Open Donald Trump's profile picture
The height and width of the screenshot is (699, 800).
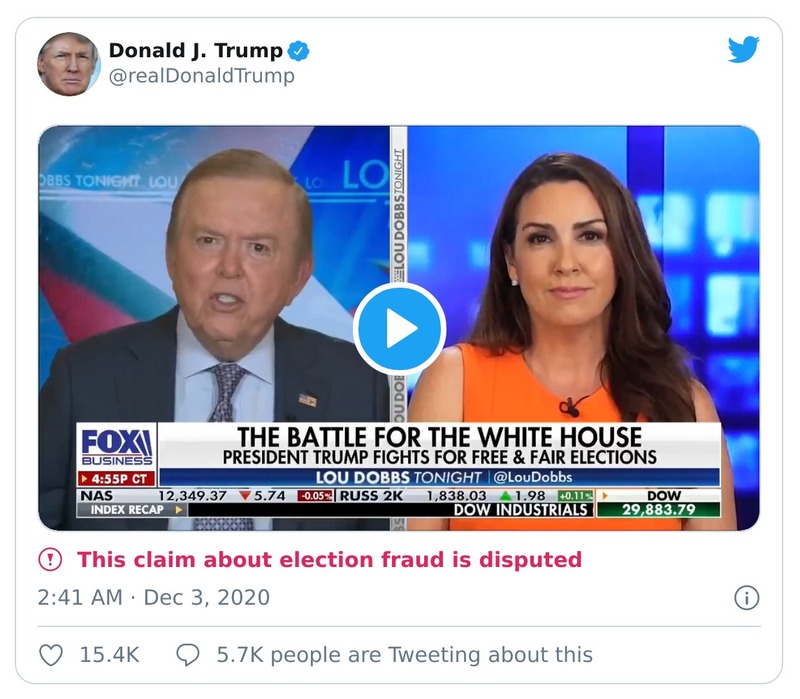tap(70, 61)
